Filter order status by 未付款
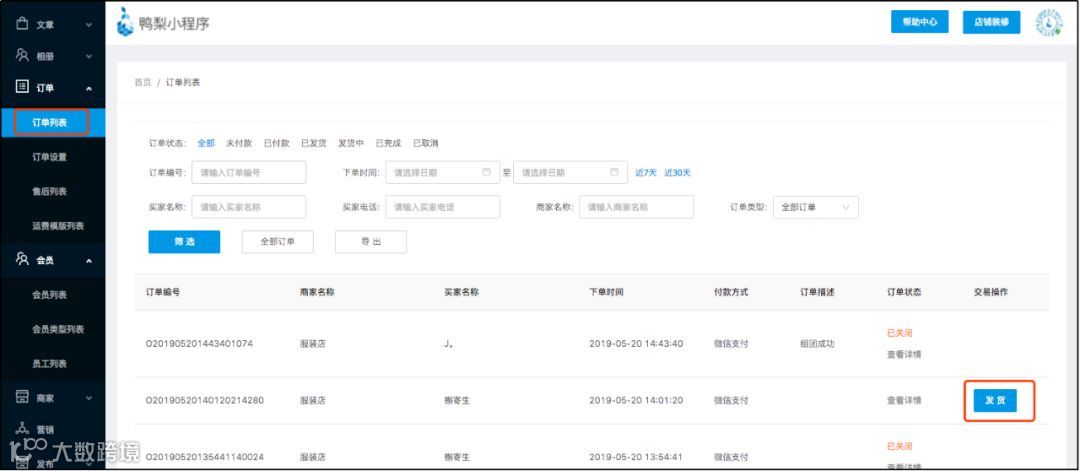This screenshot has height=471, width=1080. (x=239, y=143)
